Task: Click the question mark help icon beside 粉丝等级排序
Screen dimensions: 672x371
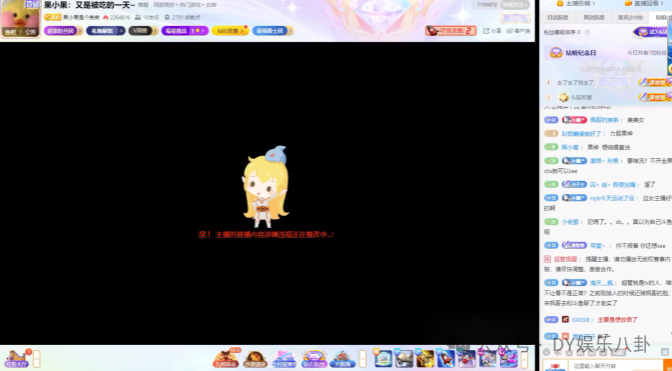Action: (x=587, y=32)
